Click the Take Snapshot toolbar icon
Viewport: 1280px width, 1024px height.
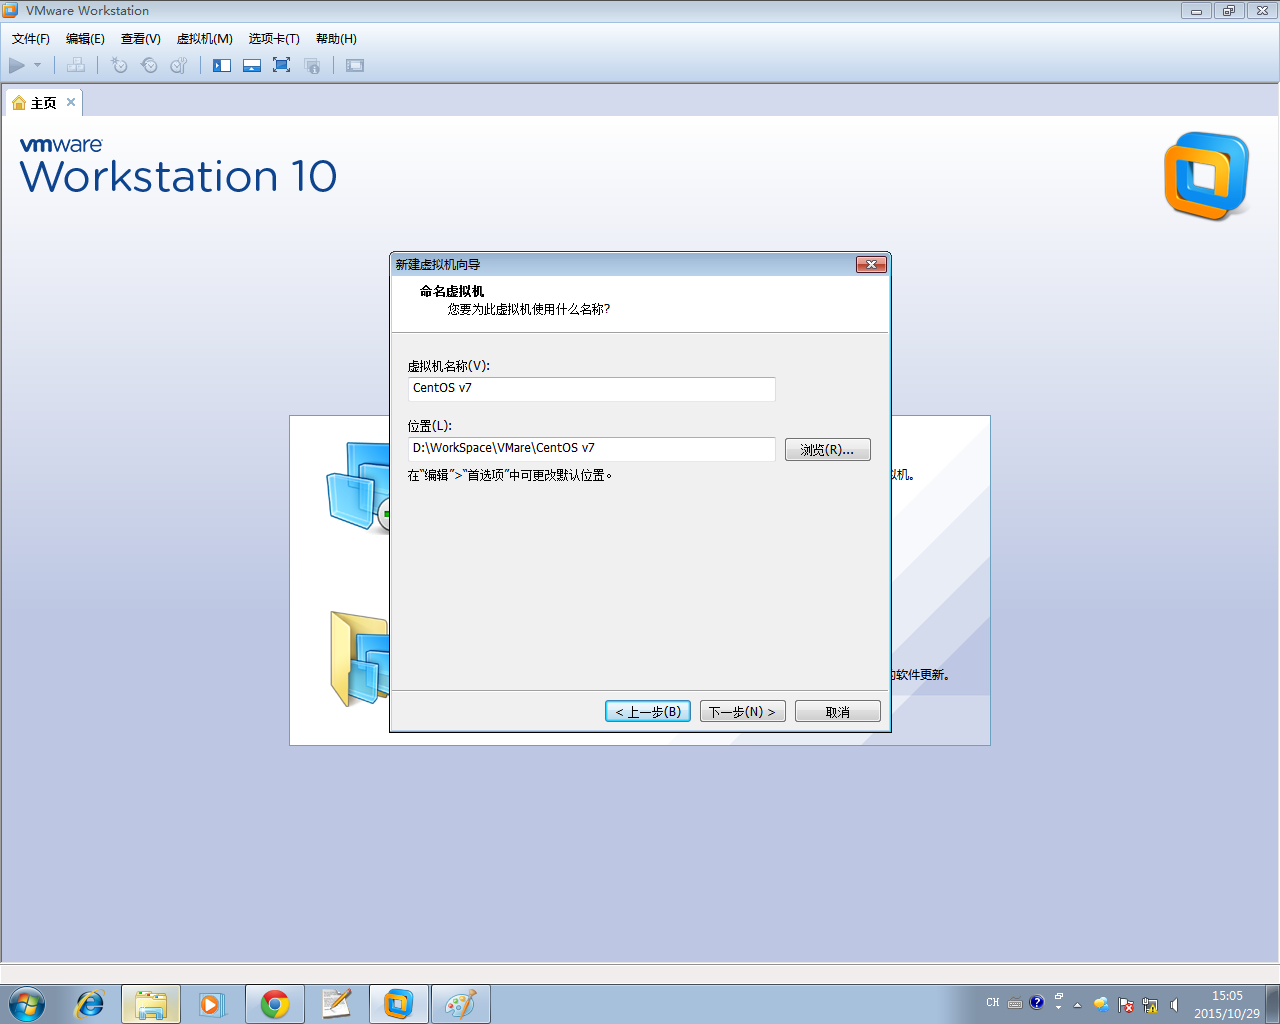click(x=119, y=65)
